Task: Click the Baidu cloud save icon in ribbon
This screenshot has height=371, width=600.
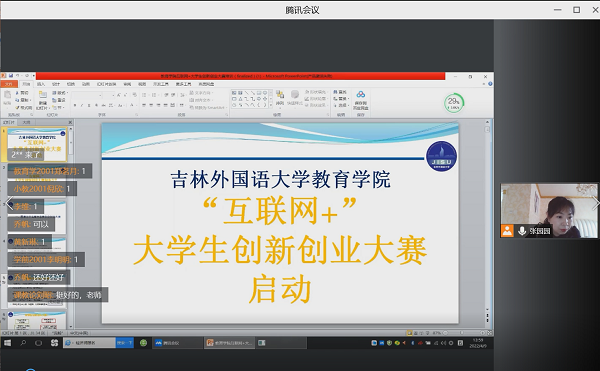Action: pyautogui.click(x=360, y=94)
